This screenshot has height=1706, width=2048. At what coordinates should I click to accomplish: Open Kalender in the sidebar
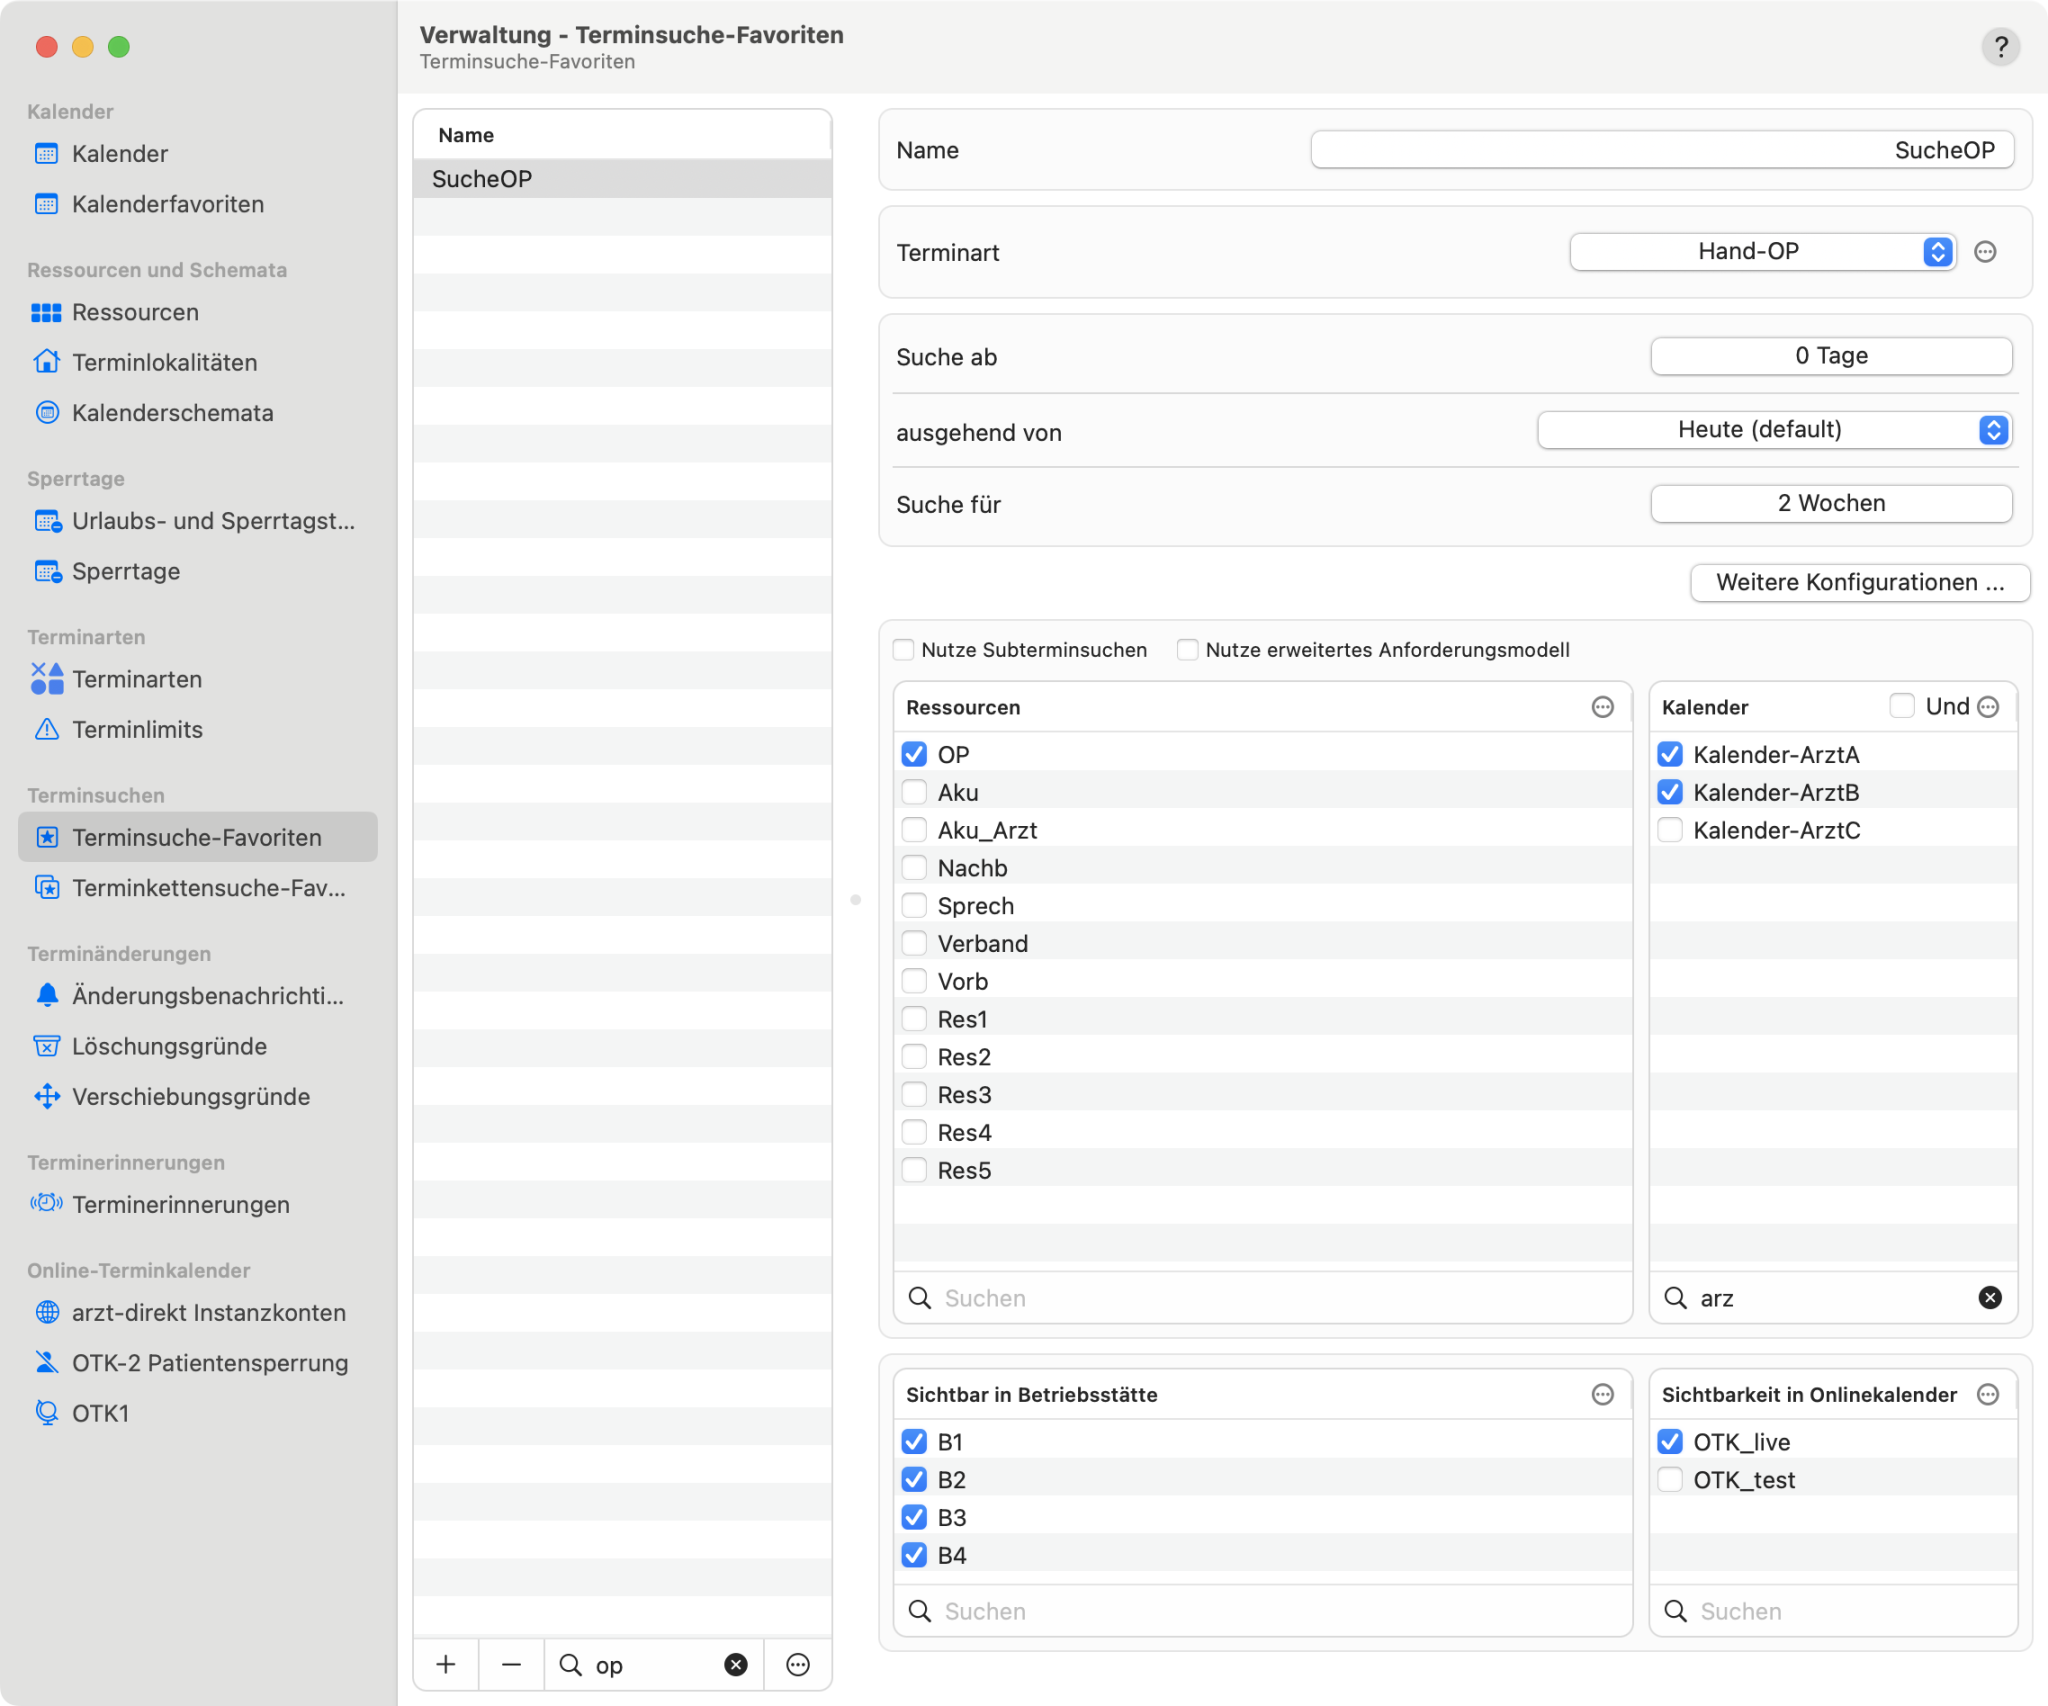[x=198, y=154]
